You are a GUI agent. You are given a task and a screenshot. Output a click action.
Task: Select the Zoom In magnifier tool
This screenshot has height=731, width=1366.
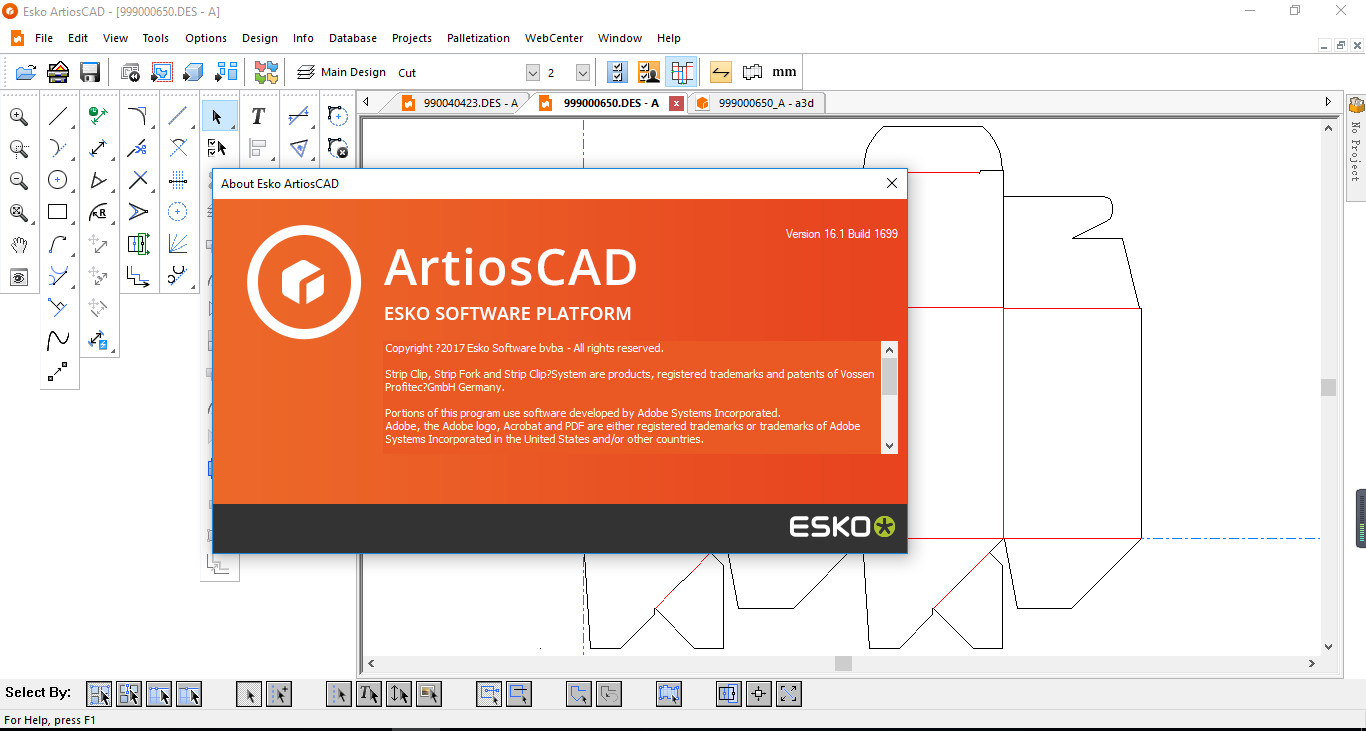pyautogui.click(x=18, y=116)
